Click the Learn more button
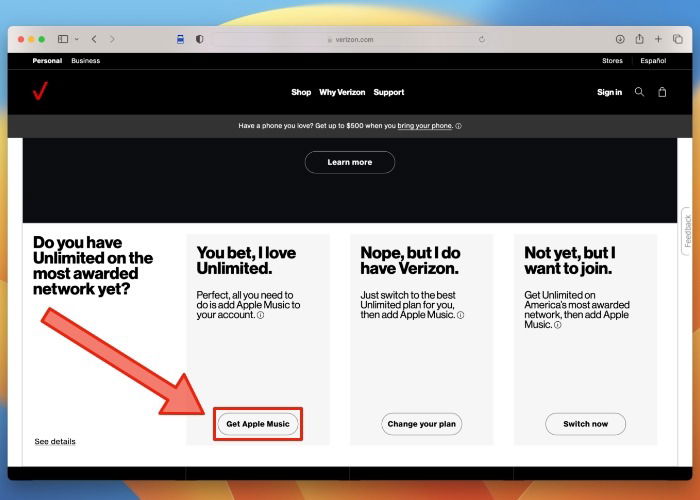700x500 pixels. (350, 162)
